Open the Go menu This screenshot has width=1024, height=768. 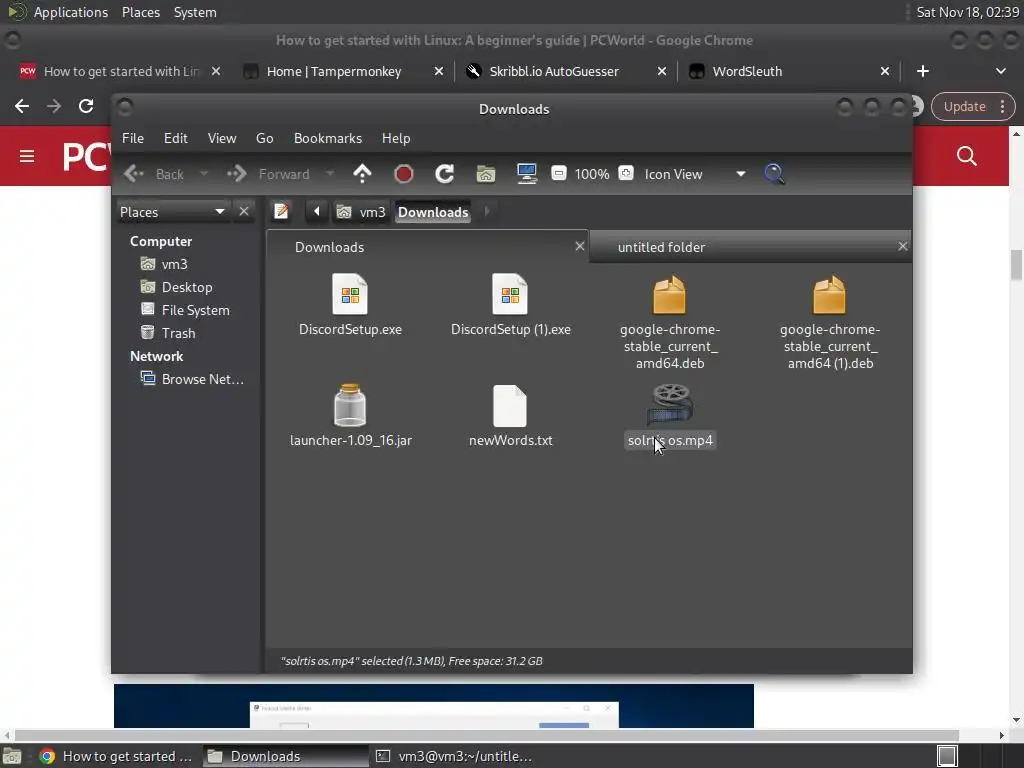click(x=264, y=138)
